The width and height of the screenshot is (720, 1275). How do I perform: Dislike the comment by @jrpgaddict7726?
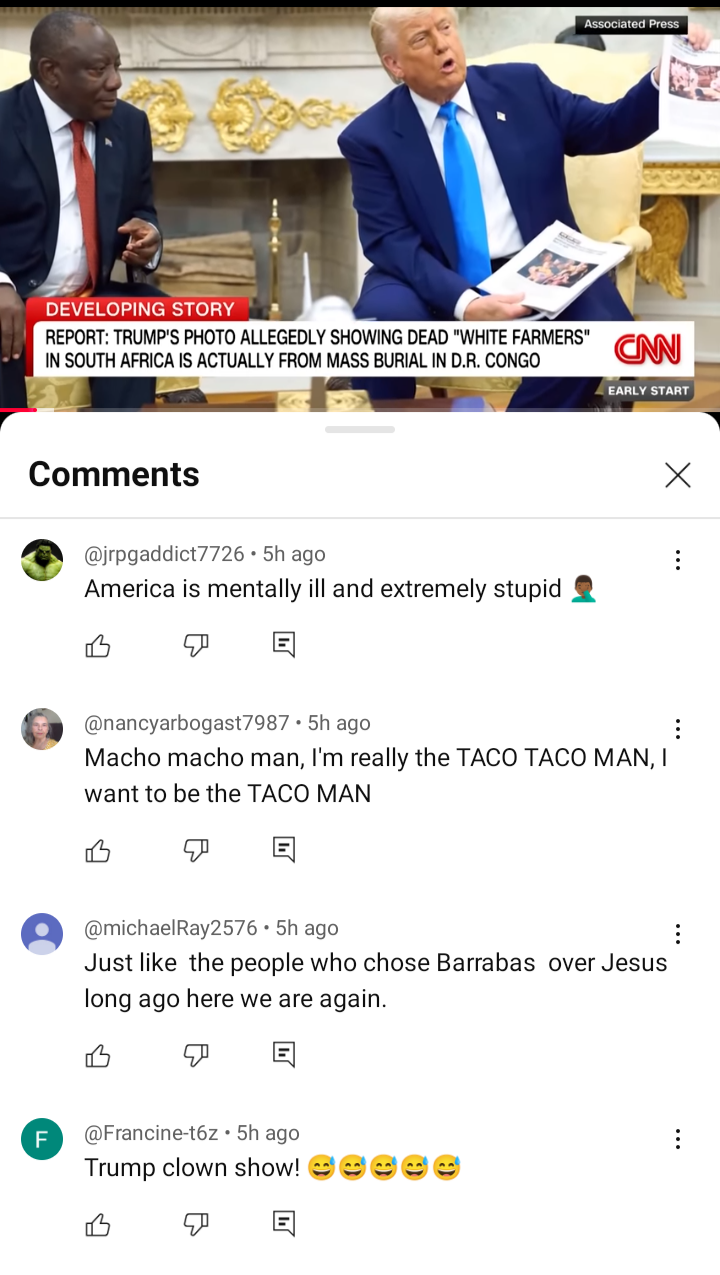pos(196,646)
